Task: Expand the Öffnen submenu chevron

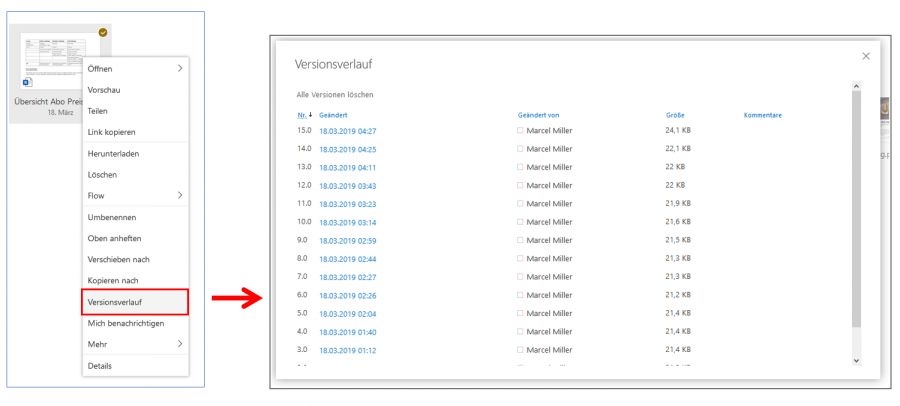Action: [x=180, y=68]
